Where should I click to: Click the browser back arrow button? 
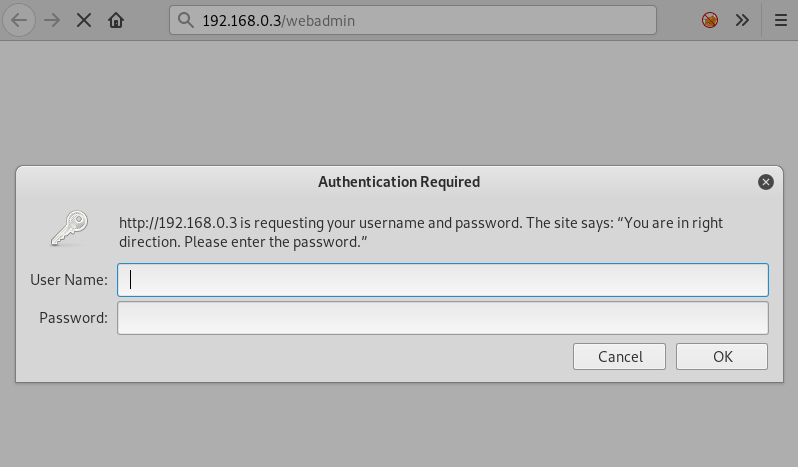[19, 20]
